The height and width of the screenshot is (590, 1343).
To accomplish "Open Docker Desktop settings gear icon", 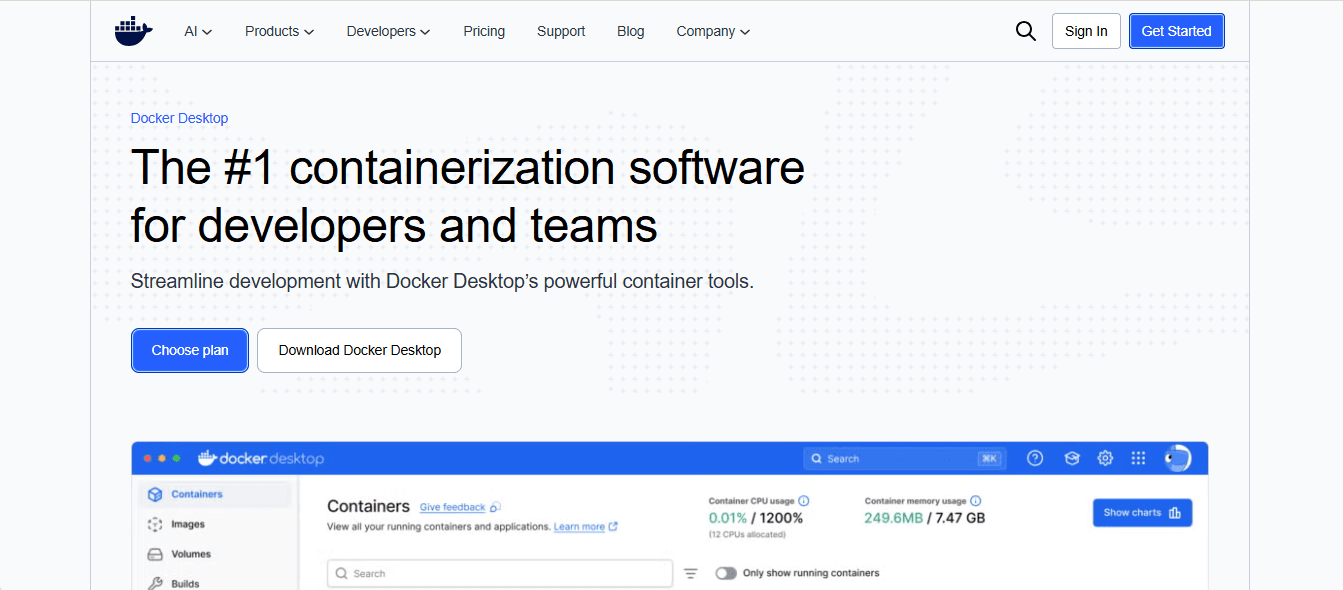I will (1104, 457).
